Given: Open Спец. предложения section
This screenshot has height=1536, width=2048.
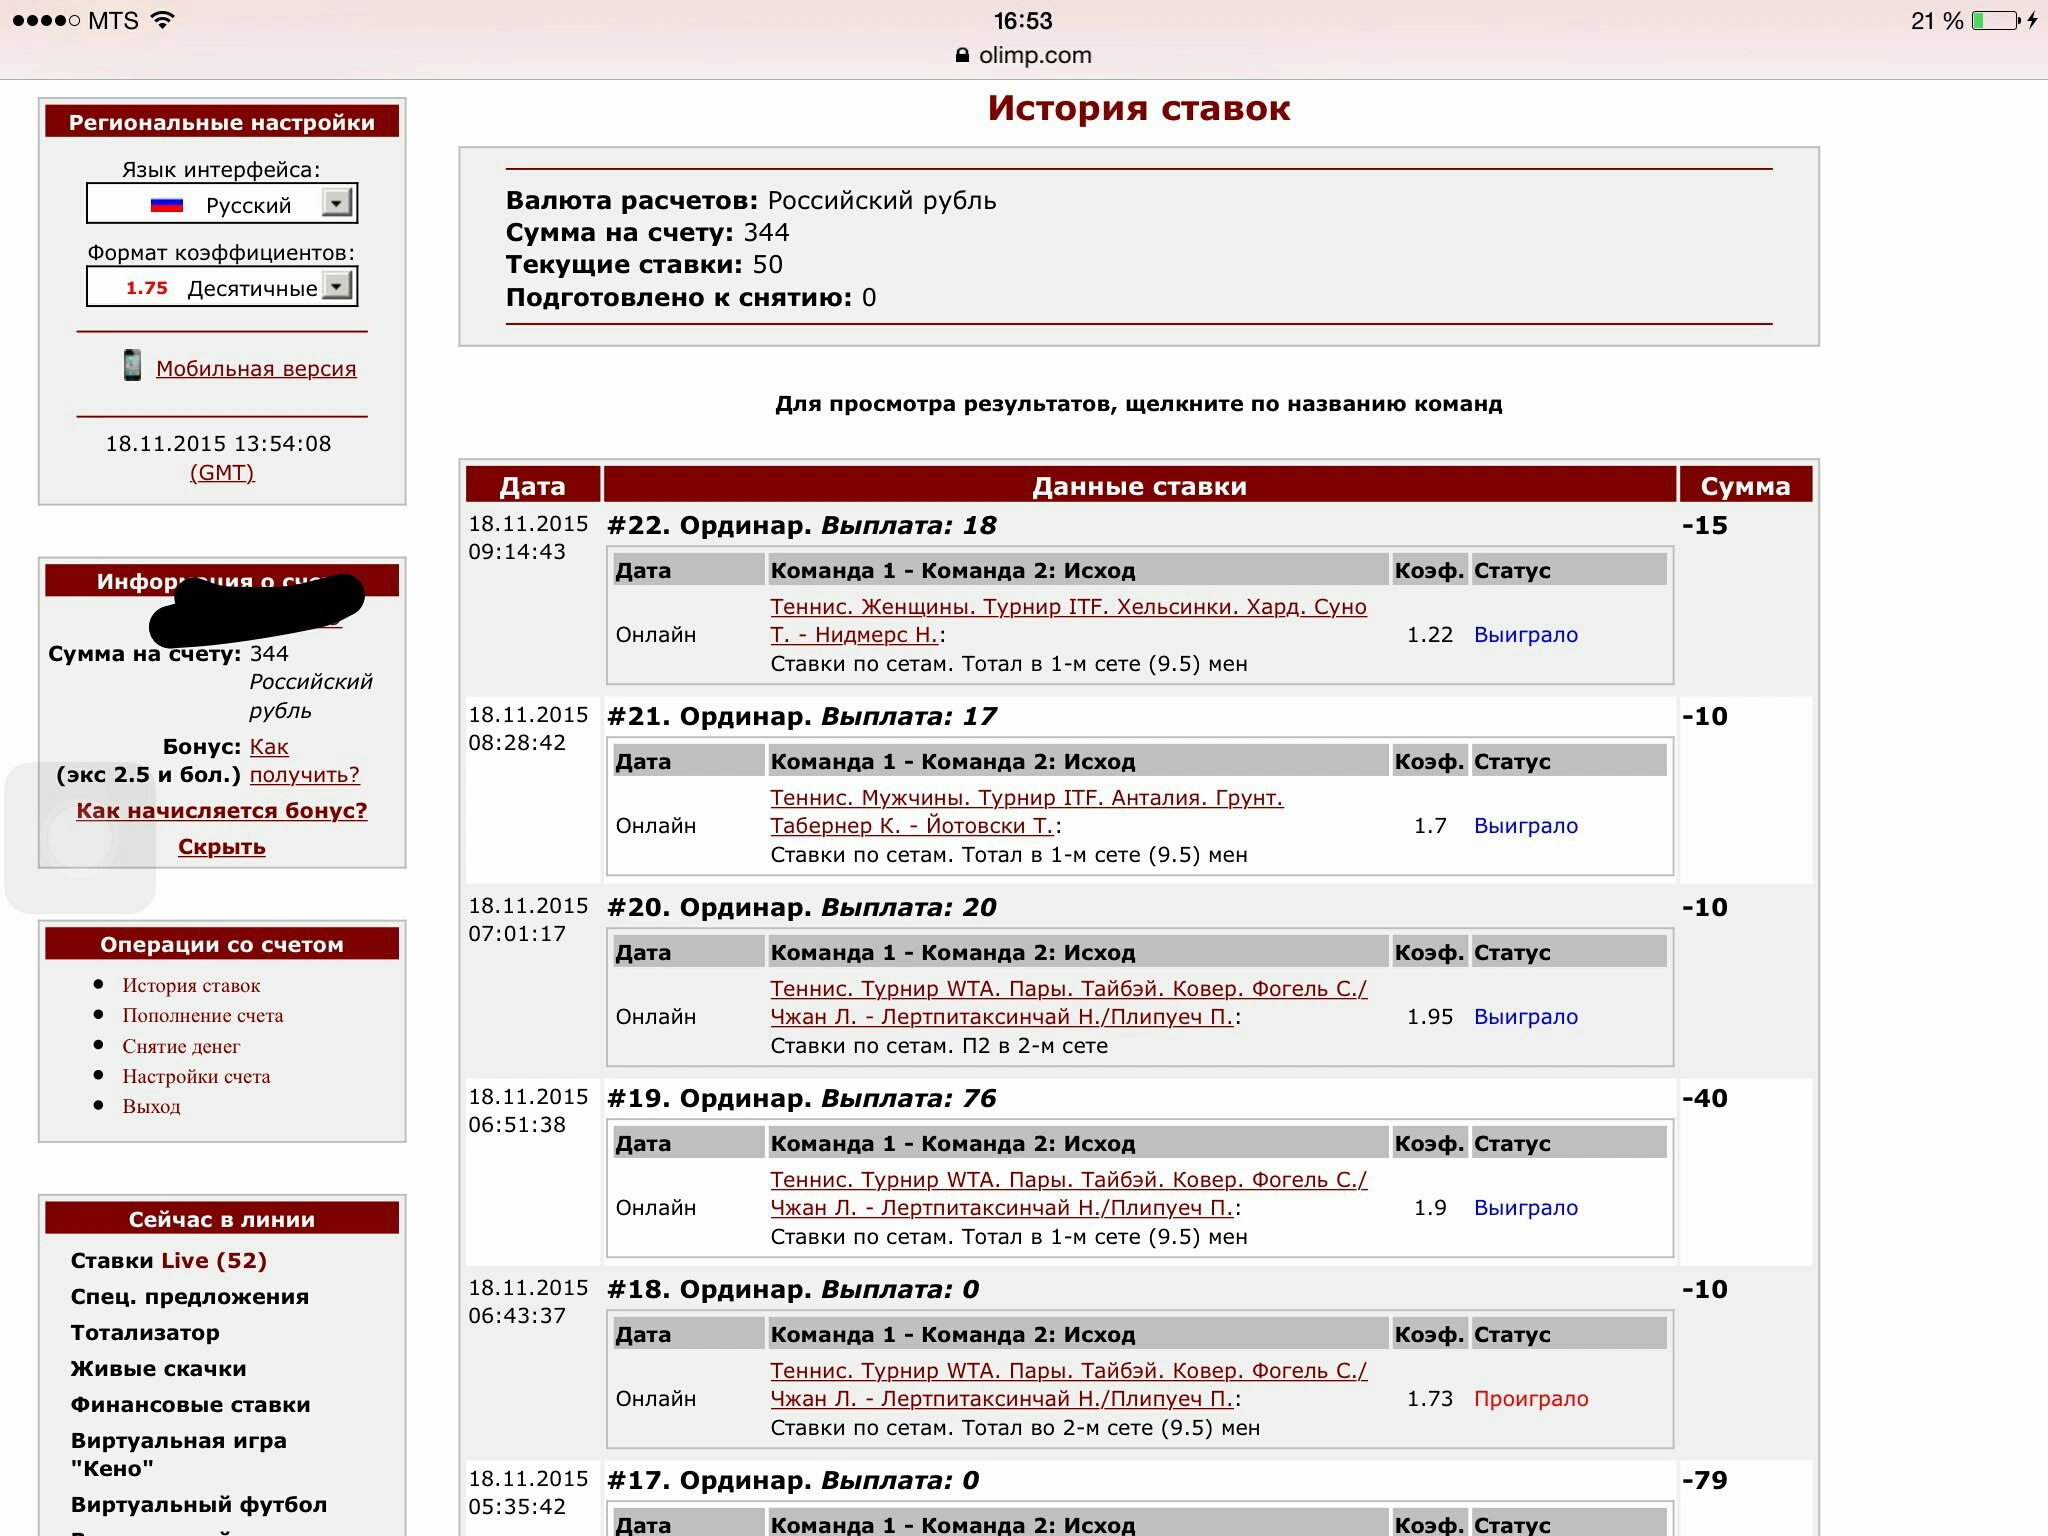Looking at the screenshot, I should (x=190, y=1296).
